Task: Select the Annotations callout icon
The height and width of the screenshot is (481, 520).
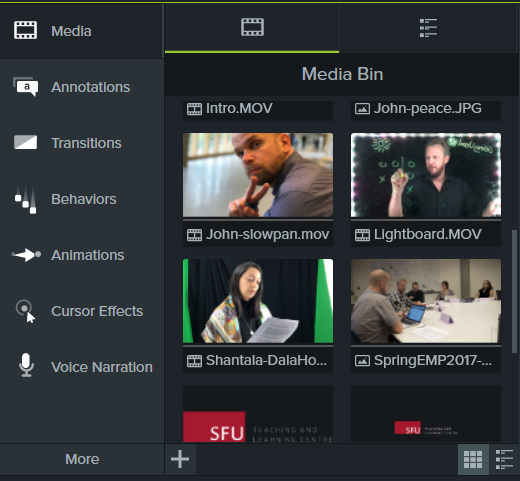Action: pyautogui.click(x=25, y=87)
